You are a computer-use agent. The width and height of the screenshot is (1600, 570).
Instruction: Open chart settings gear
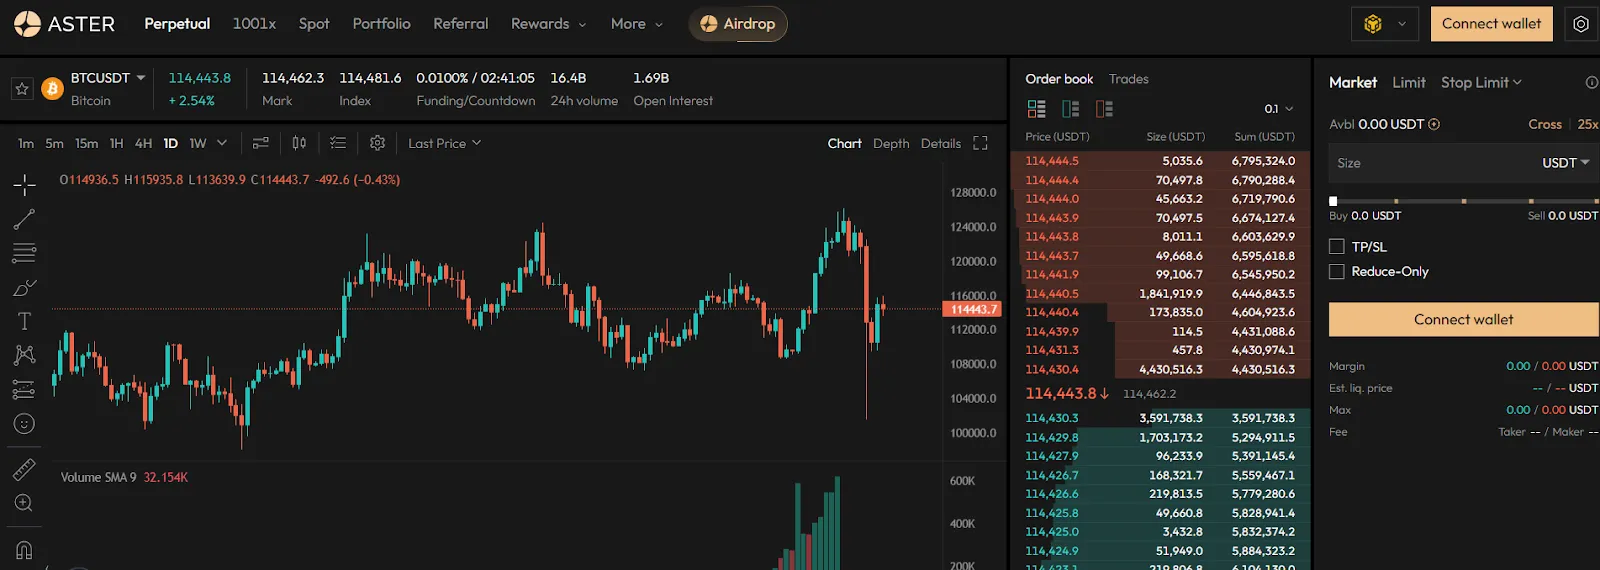coord(377,143)
